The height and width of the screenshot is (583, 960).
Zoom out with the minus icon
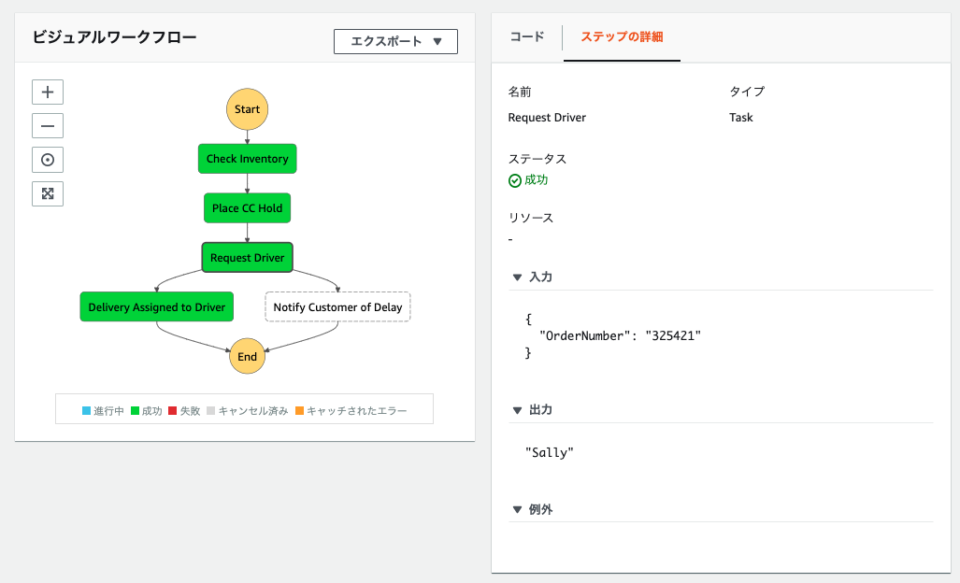[48, 126]
